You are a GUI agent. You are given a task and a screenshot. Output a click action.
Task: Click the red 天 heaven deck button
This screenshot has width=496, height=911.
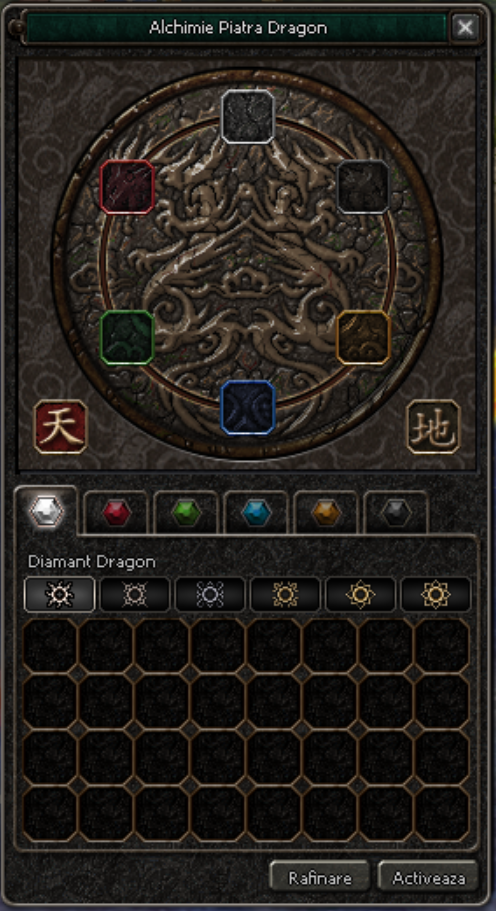pyautogui.click(x=60, y=427)
